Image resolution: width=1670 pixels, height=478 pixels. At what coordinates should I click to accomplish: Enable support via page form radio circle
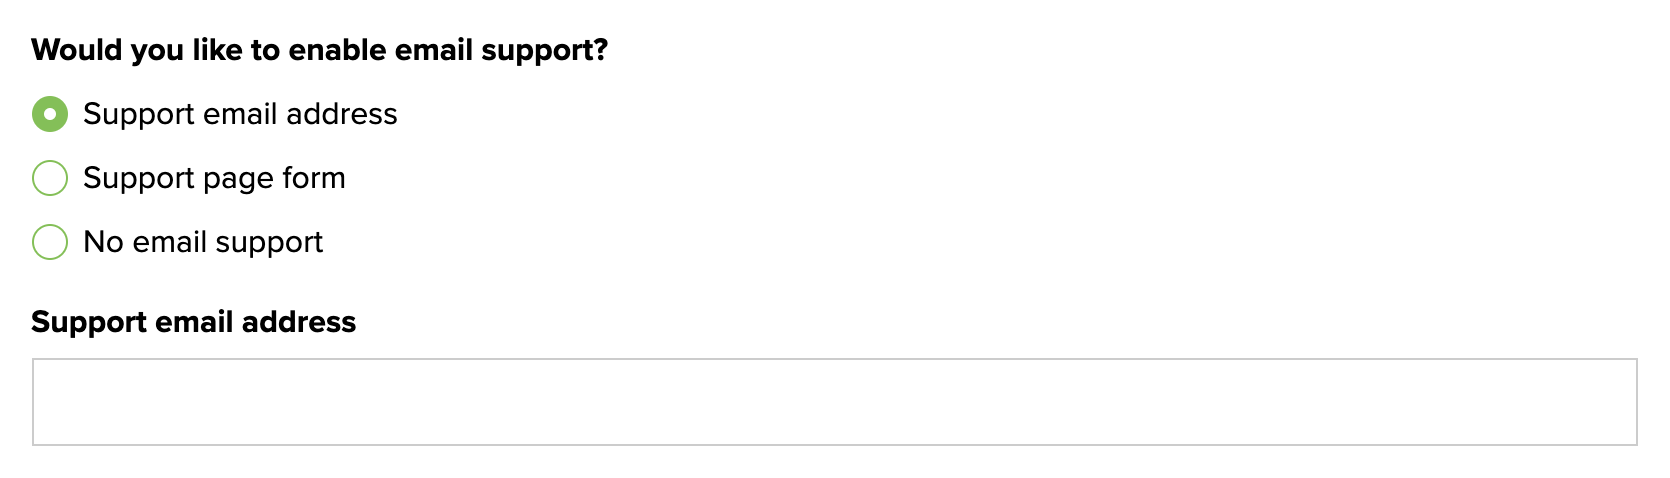tap(50, 178)
